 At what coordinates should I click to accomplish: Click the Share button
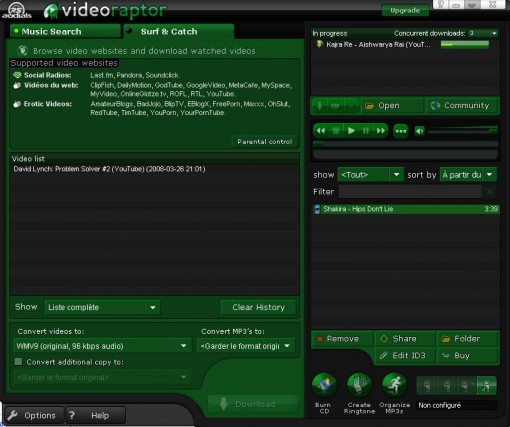click(x=405, y=339)
